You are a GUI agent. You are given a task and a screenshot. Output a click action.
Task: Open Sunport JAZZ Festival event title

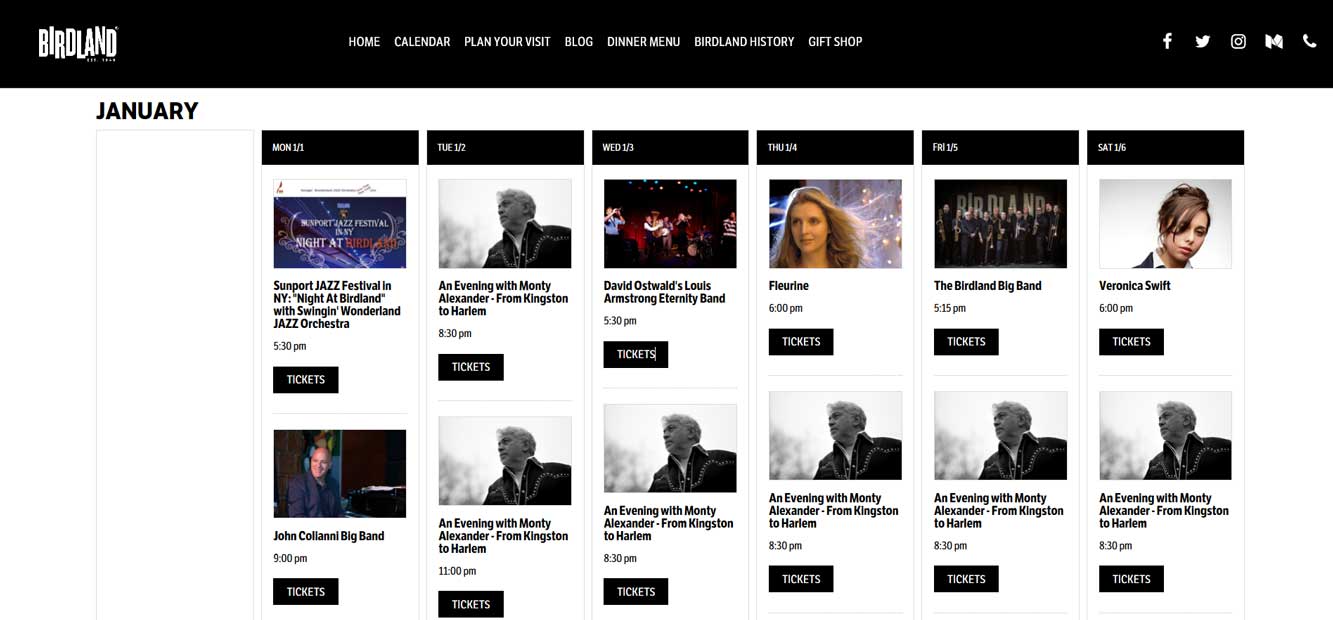337,305
